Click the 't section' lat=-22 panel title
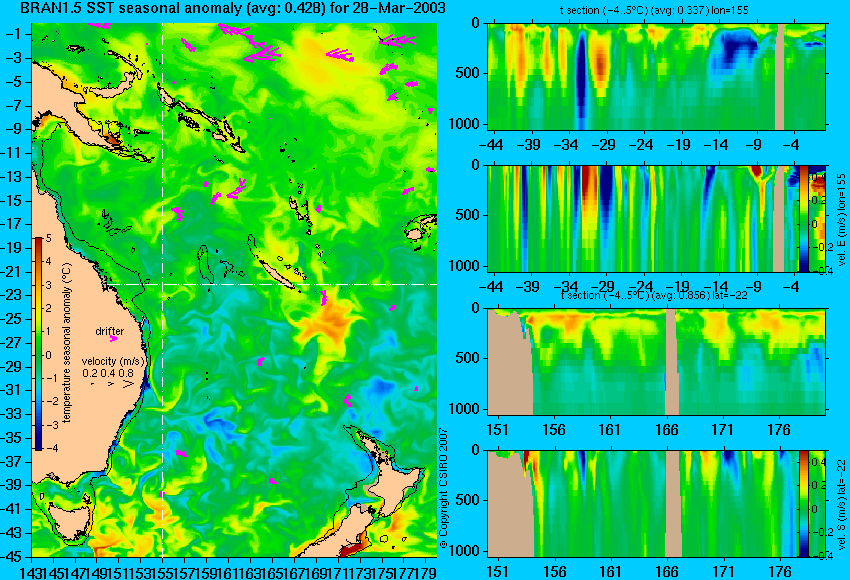Image resolution: width=850 pixels, height=580 pixels. coord(654,295)
